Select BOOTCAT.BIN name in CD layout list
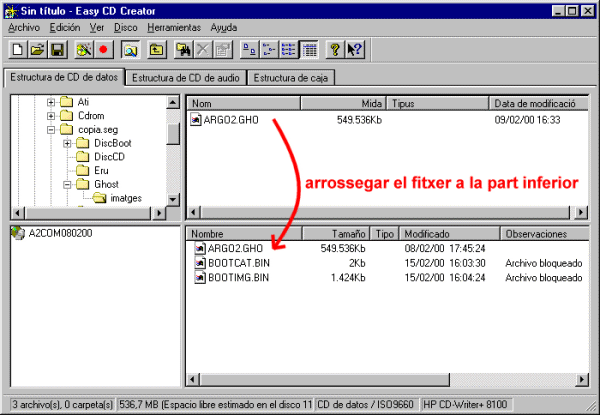Screen dimensions: 600x415 point(239,263)
